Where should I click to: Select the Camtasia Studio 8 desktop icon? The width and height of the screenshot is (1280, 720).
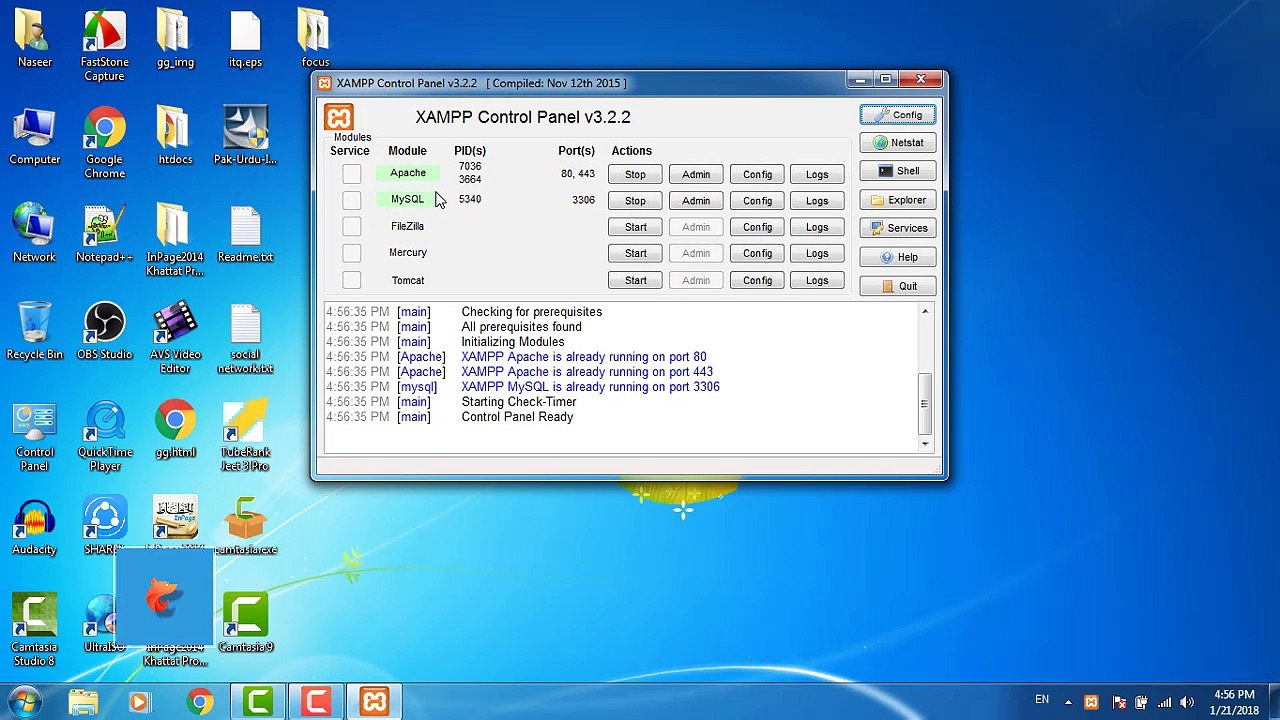(35, 630)
